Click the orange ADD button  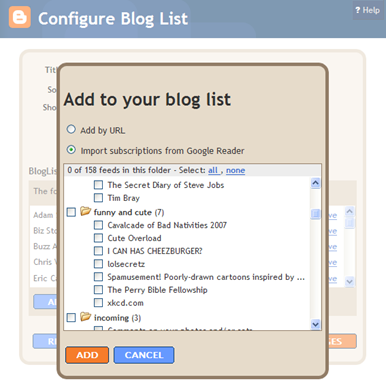coord(87,355)
